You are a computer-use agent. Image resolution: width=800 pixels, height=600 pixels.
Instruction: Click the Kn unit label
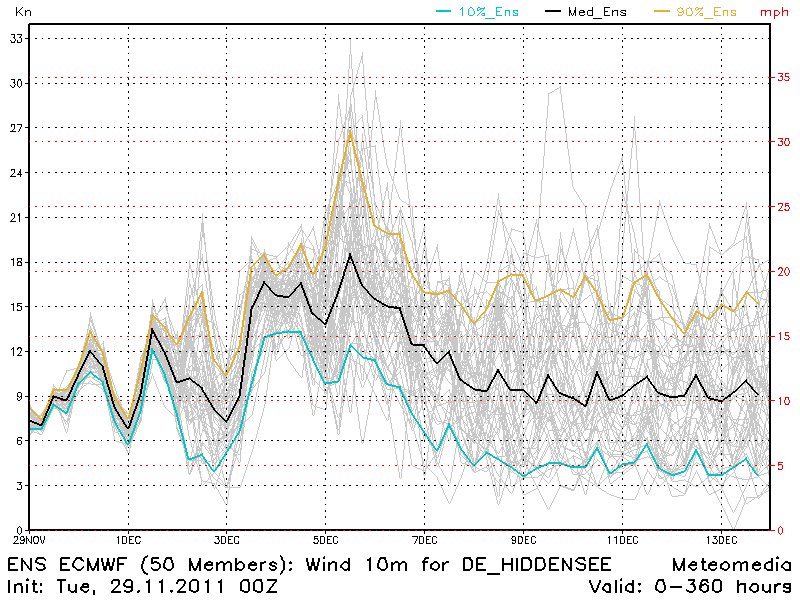[x=23, y=11]
